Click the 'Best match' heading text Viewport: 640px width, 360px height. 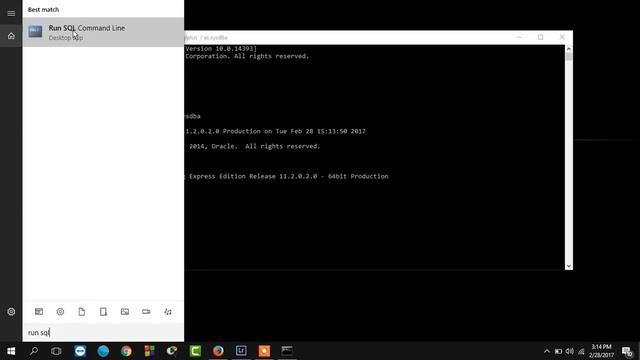[x=43, y=9]
